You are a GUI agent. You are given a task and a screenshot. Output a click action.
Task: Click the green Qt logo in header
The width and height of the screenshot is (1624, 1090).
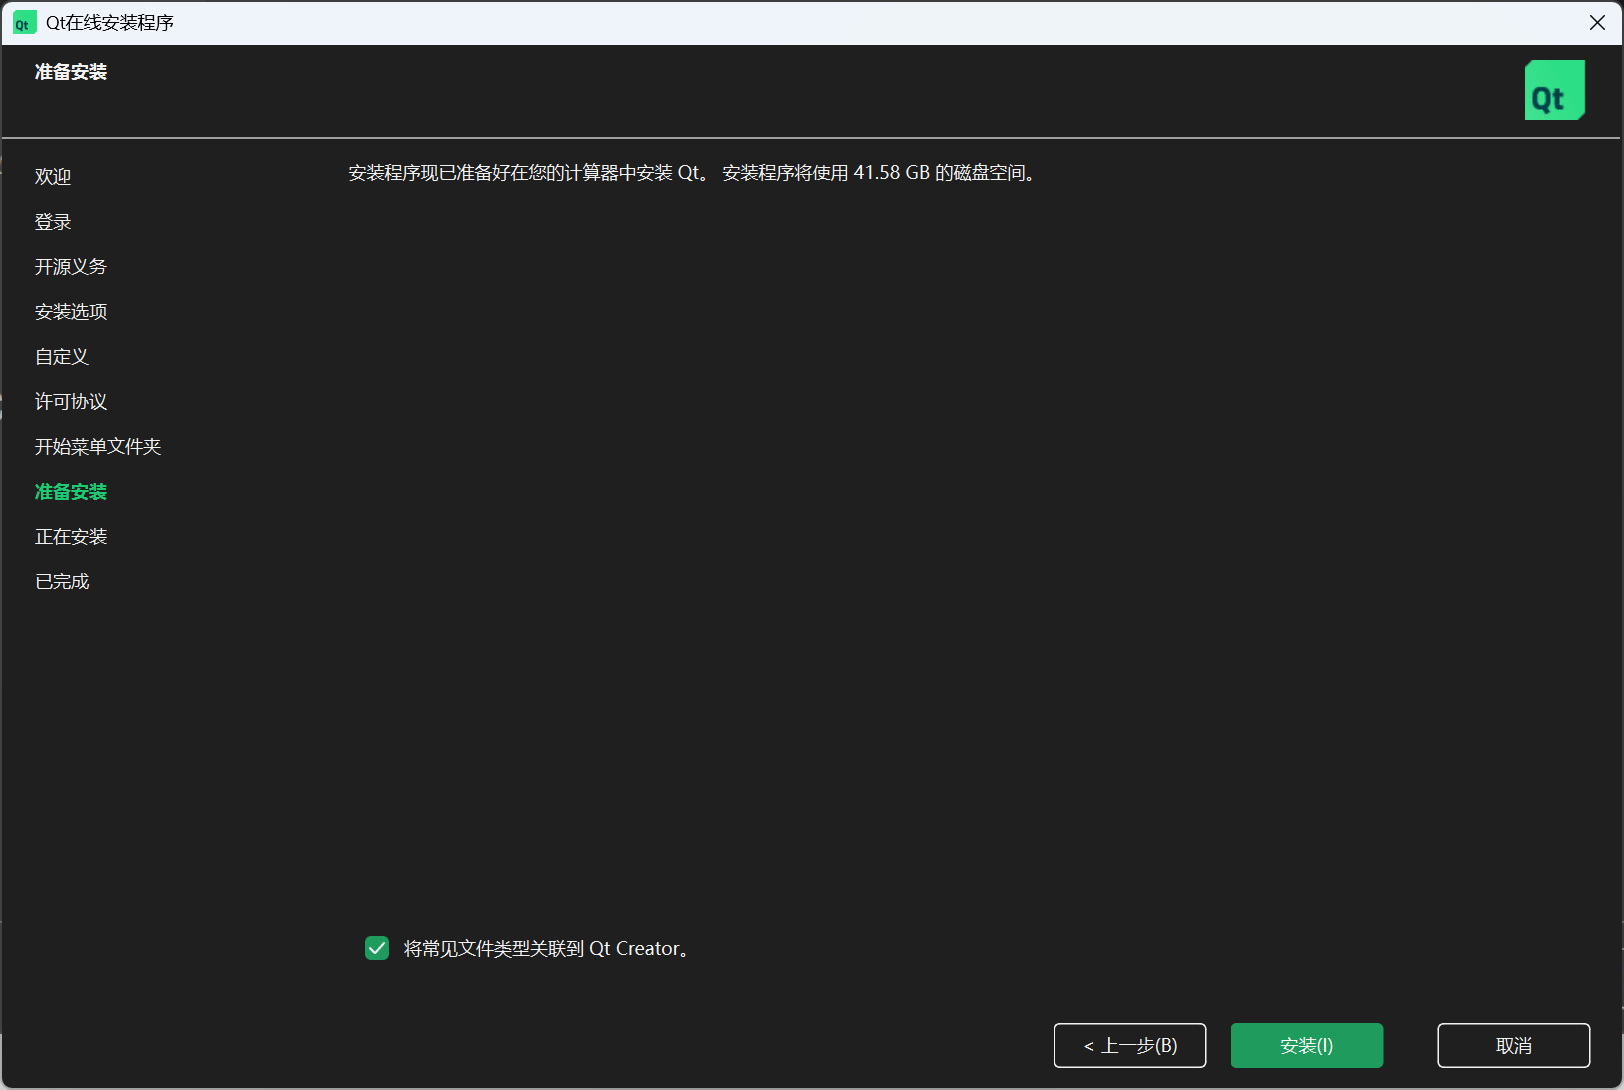(x=1554, y=90)
